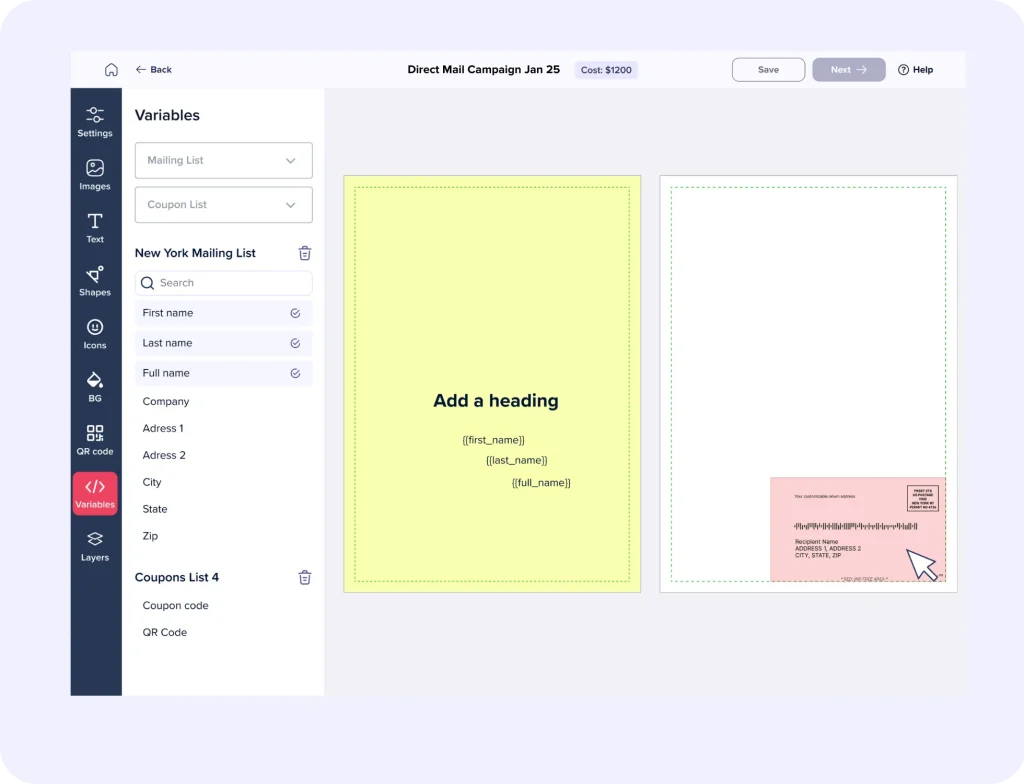Expand the Mailing List dropdown
This screenshot has height=784, width=1024.
223,160
